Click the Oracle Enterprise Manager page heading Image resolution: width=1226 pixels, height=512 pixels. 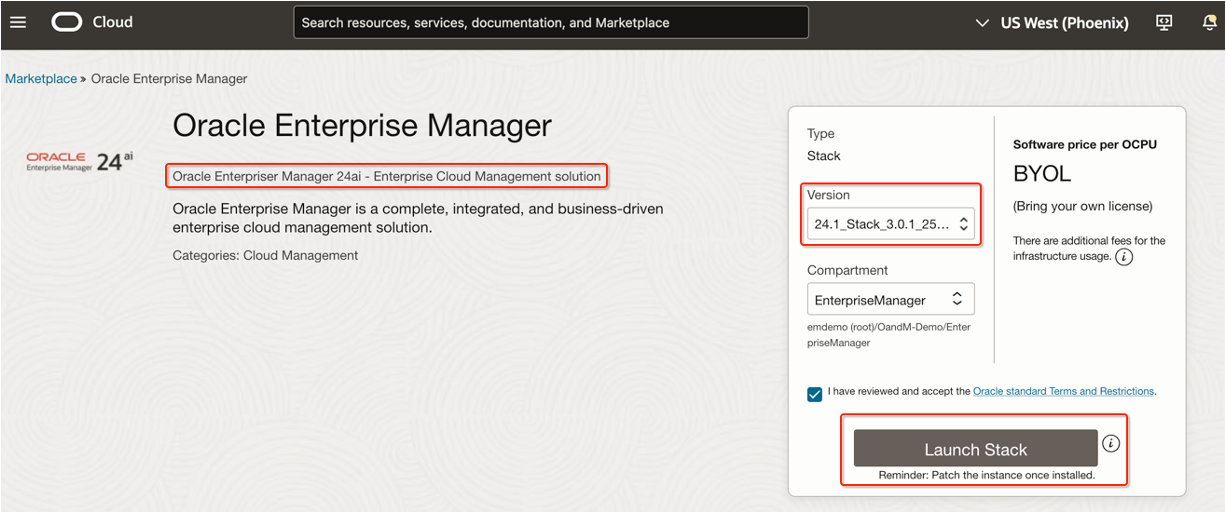click(x=362, y=125)
